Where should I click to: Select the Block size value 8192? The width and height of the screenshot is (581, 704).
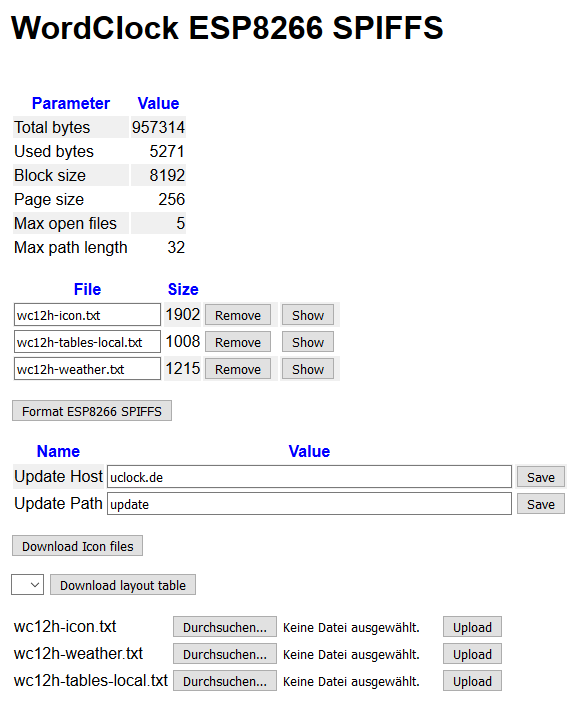167,175
